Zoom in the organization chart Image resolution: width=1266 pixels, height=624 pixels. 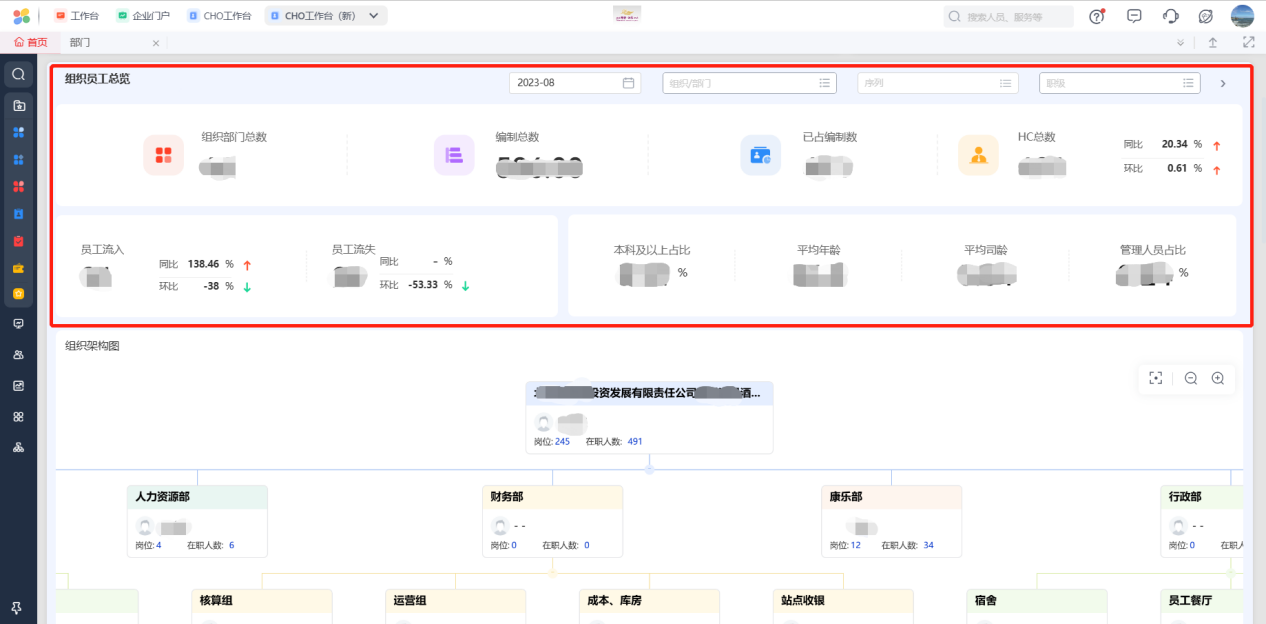click(1218, 378)
